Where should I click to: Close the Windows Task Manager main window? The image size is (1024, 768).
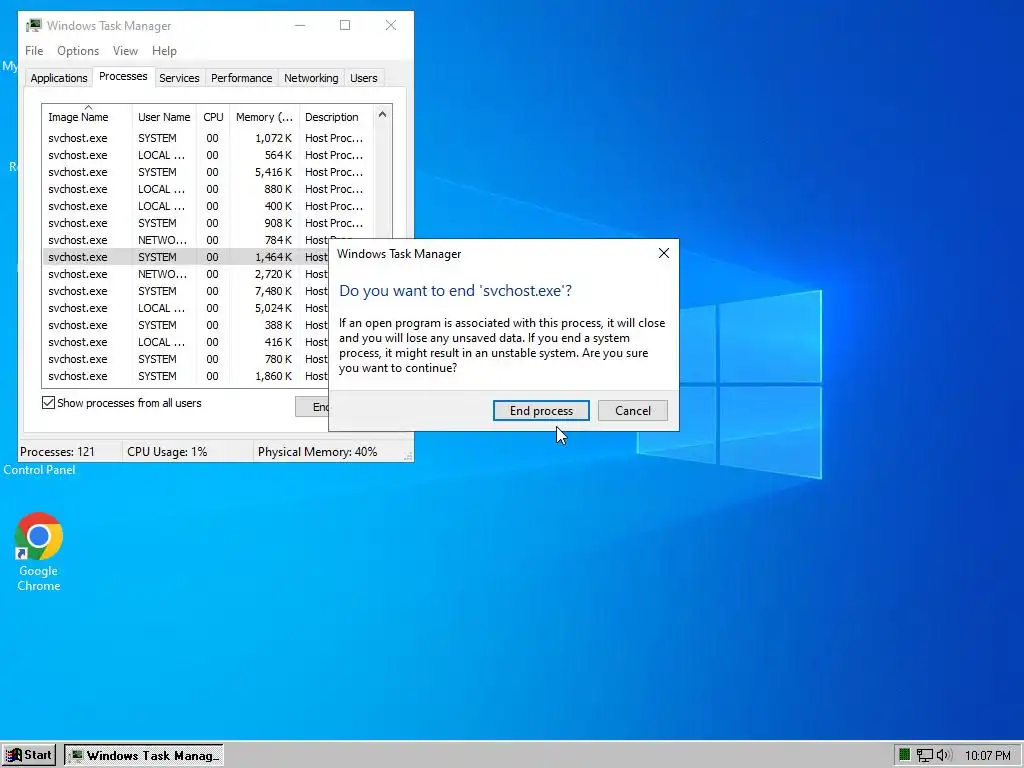pos(391,25)
